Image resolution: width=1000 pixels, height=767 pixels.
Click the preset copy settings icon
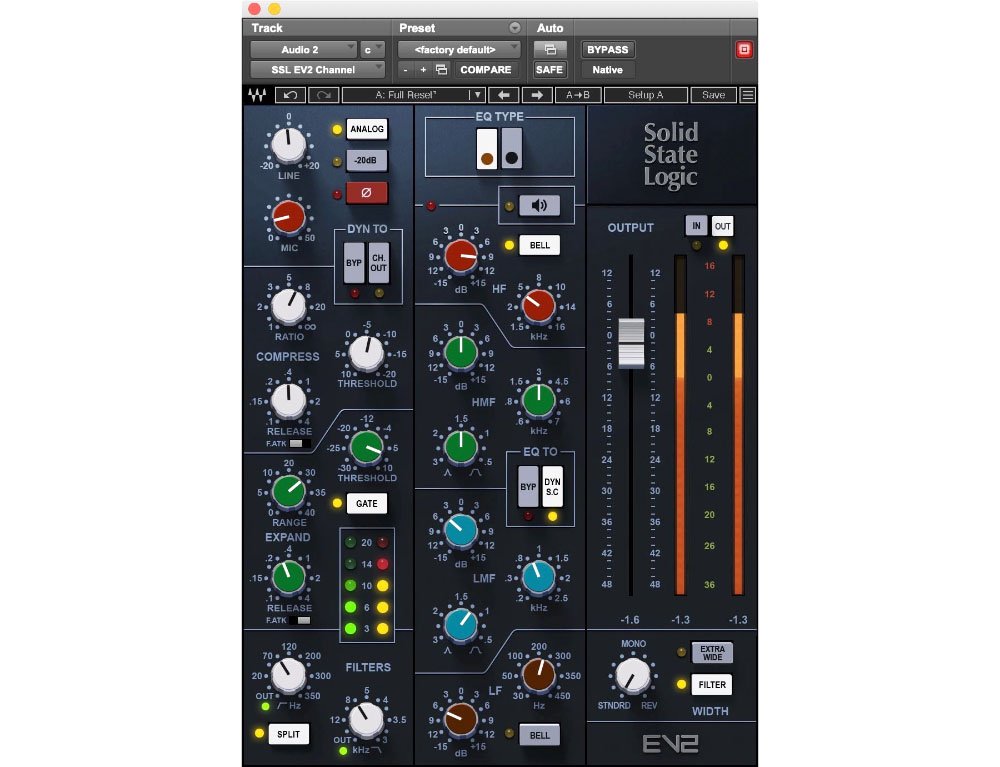tap(441, 69)
